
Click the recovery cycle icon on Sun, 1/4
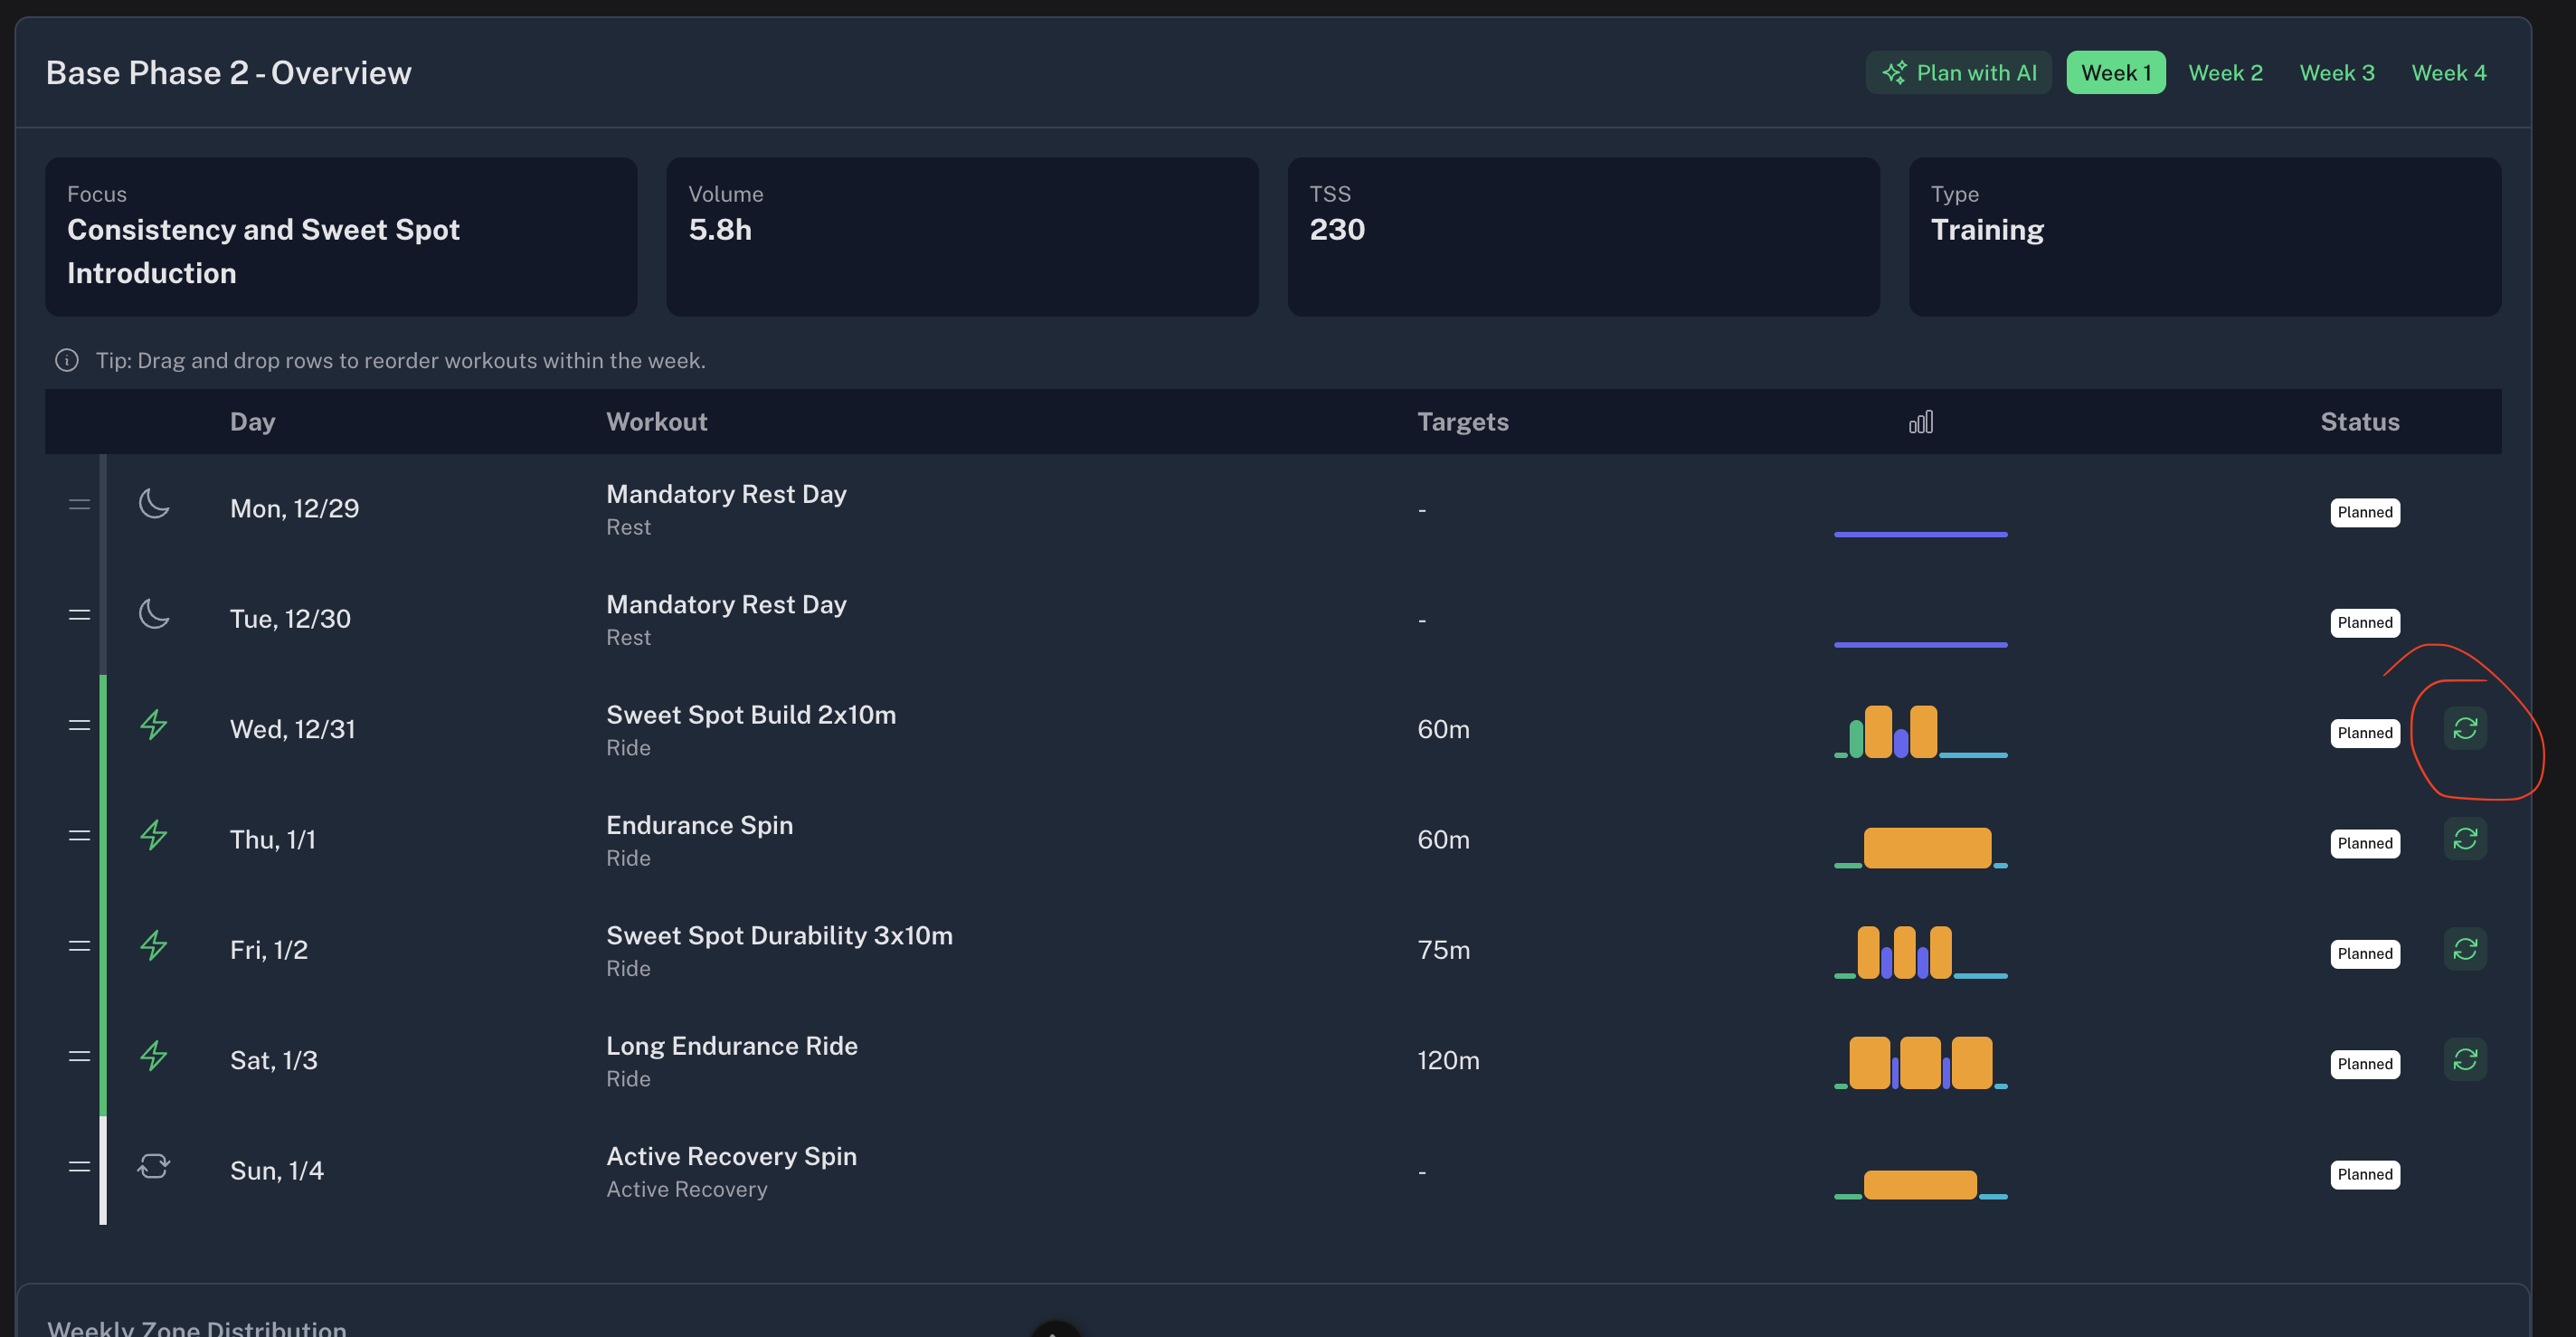click(153, 1166)
